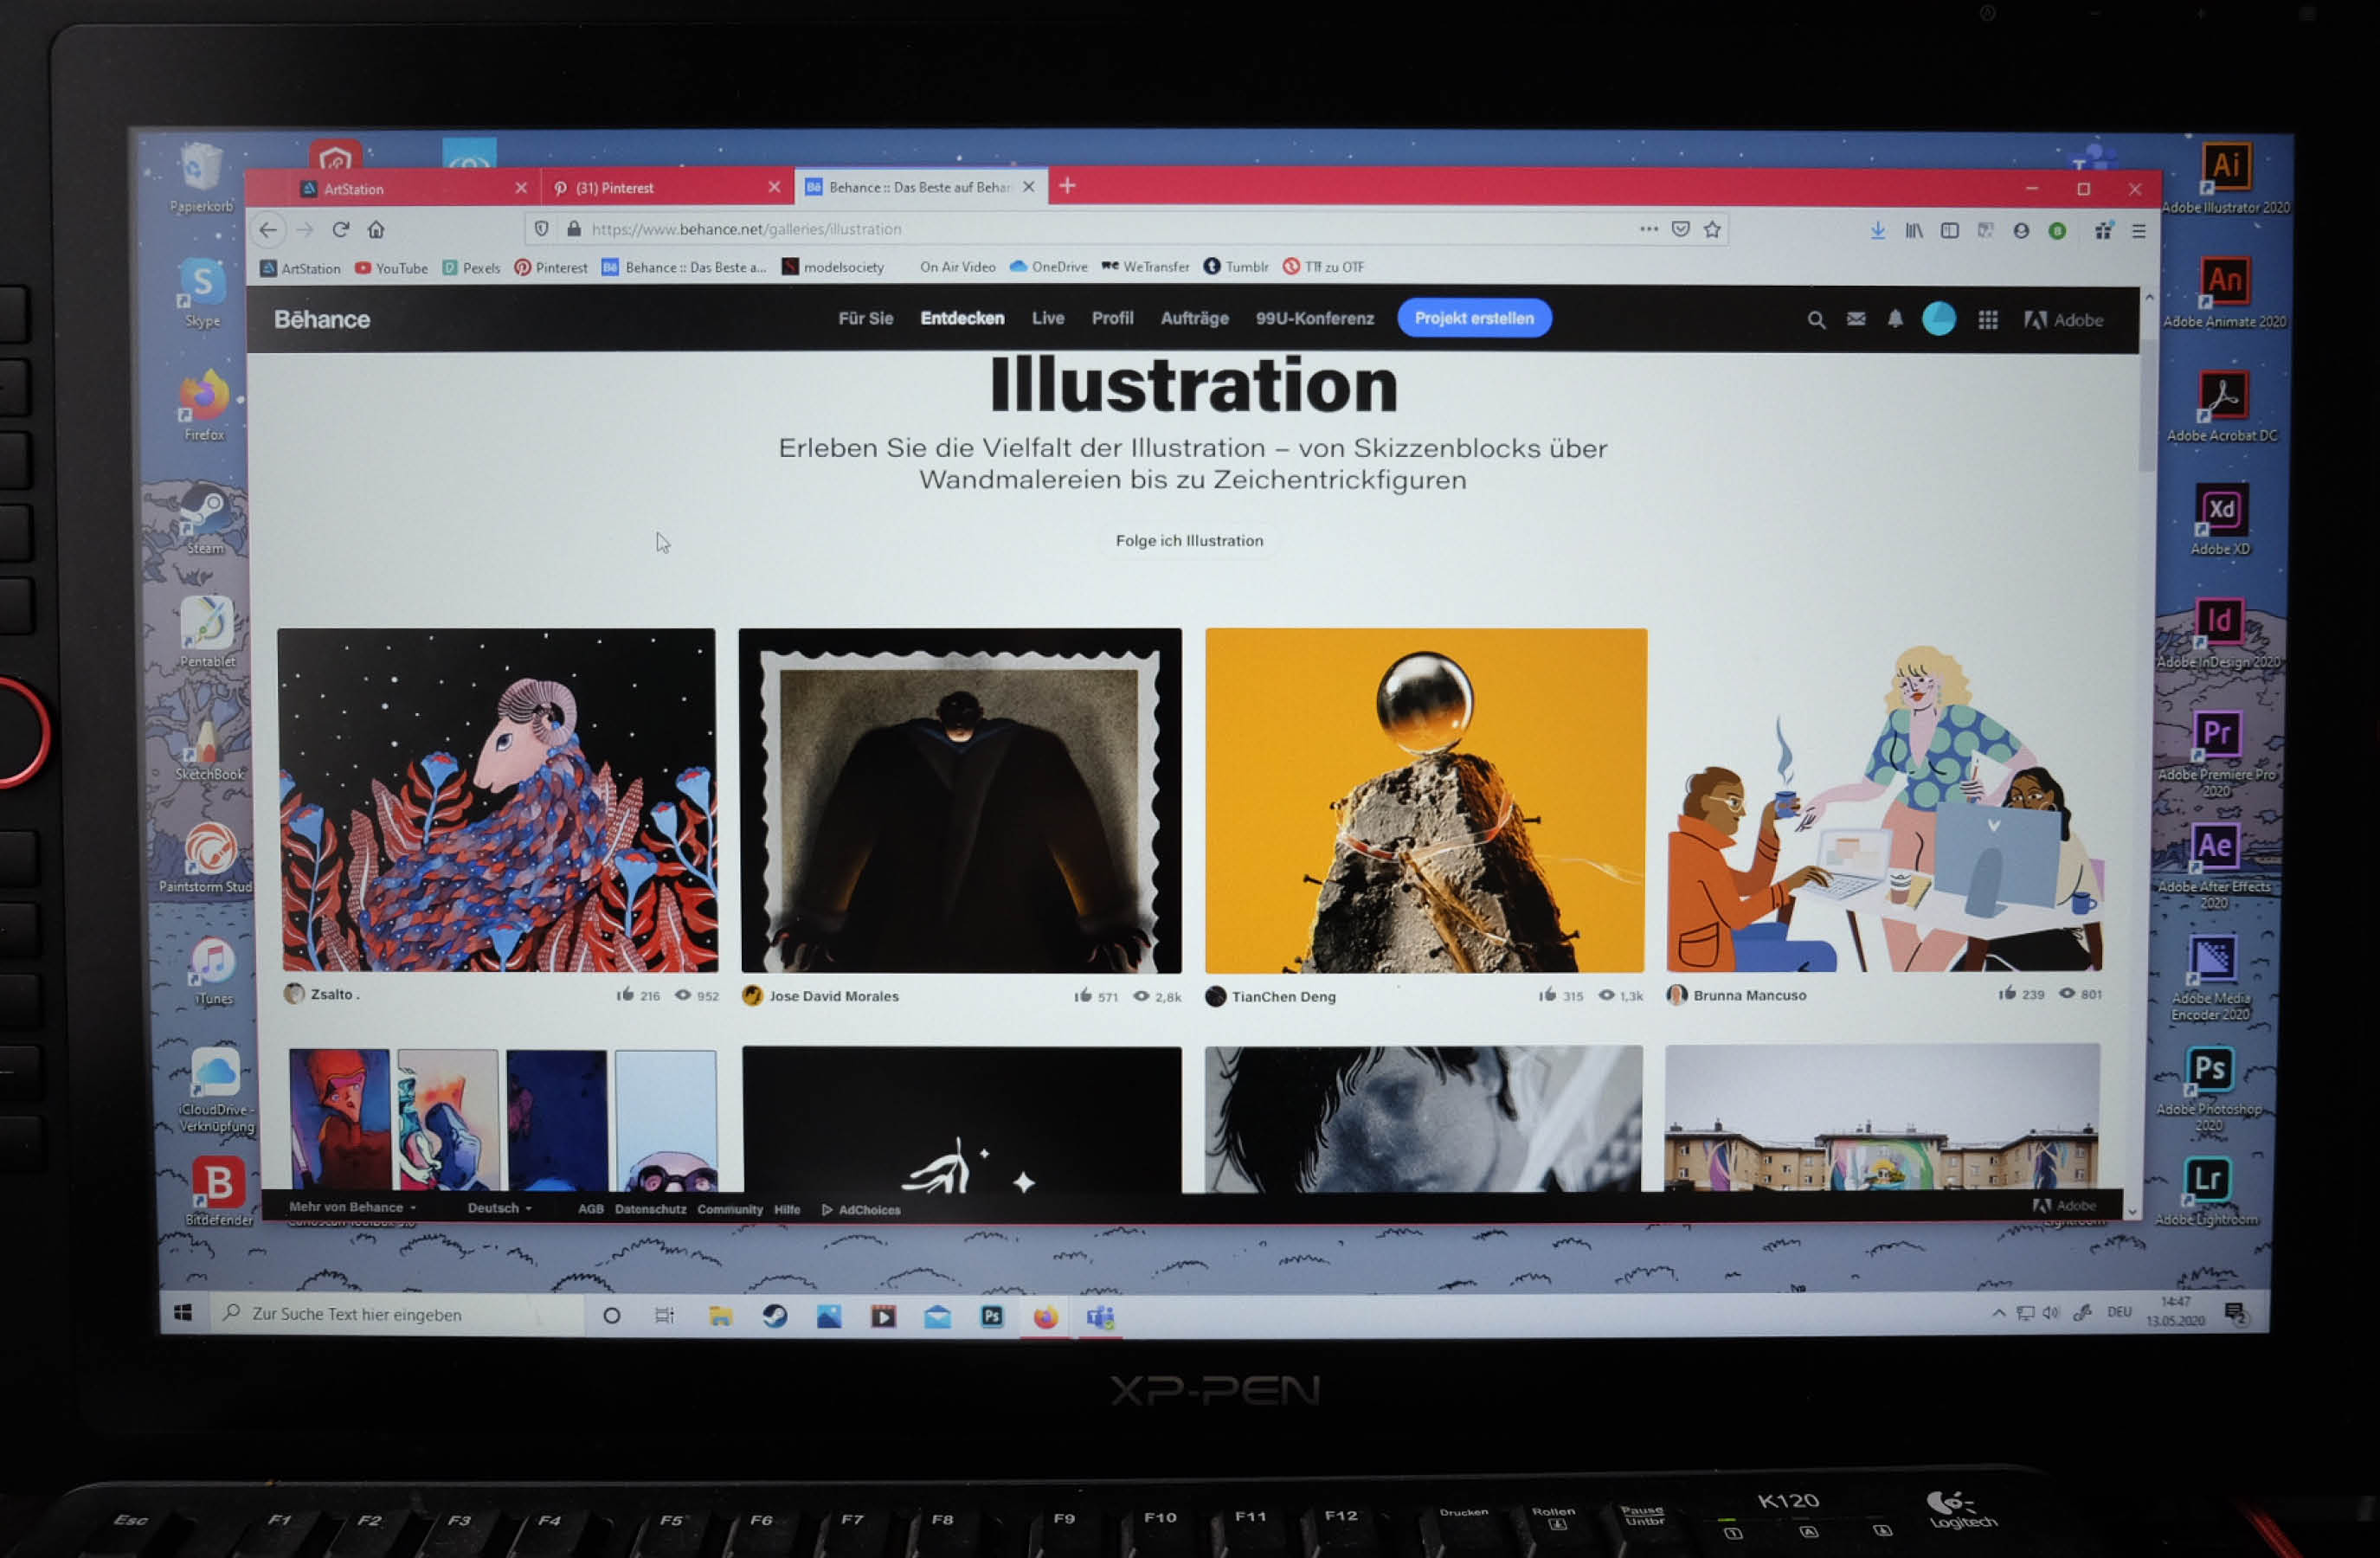Open Adobe Illustrator 2020 desktop icon
Image resolution: width=2380 pixels, height=1558 pixels.
(2225, 177)
